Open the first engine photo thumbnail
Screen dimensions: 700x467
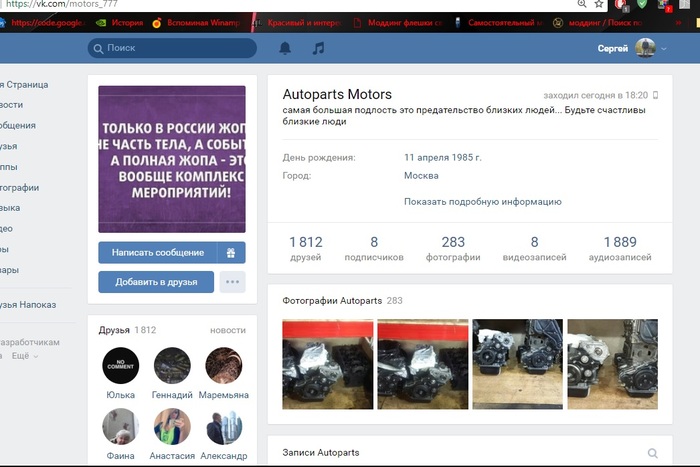click(x=328, y=359)
